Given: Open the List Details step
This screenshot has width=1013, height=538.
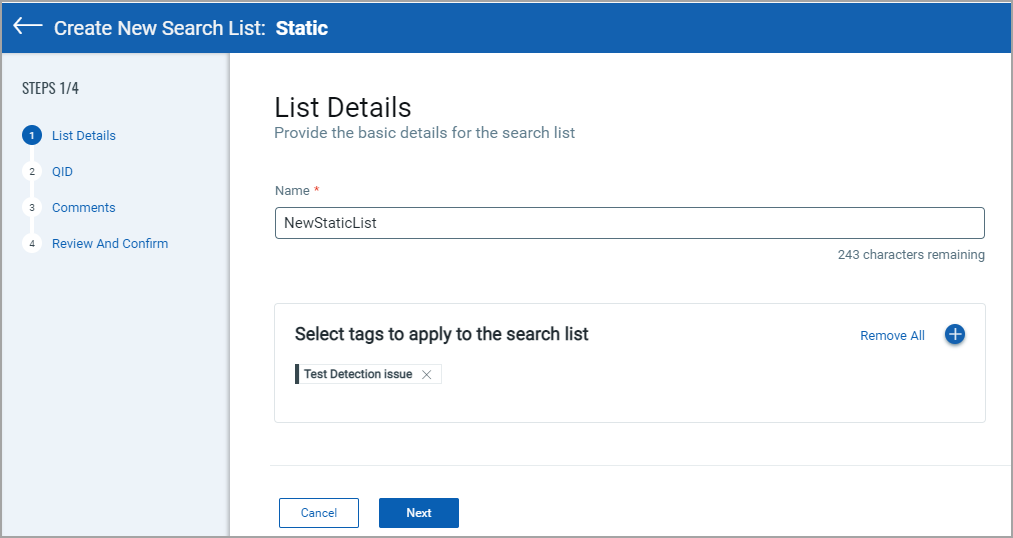Looking at the screenshot, I should pos(84,136).
